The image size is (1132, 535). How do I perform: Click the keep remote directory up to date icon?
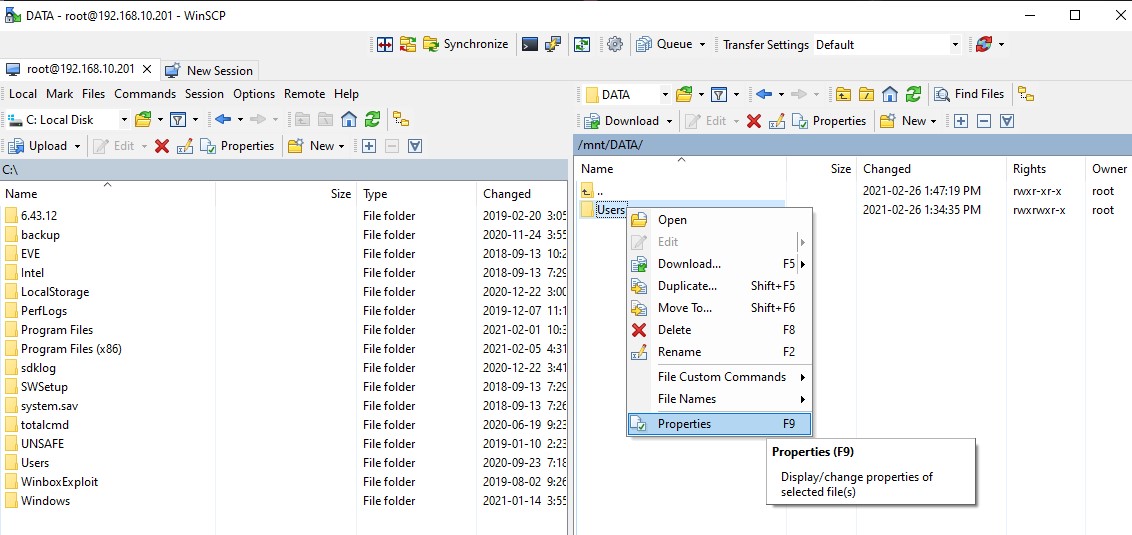pyautogui.click(x=582, y=44)
